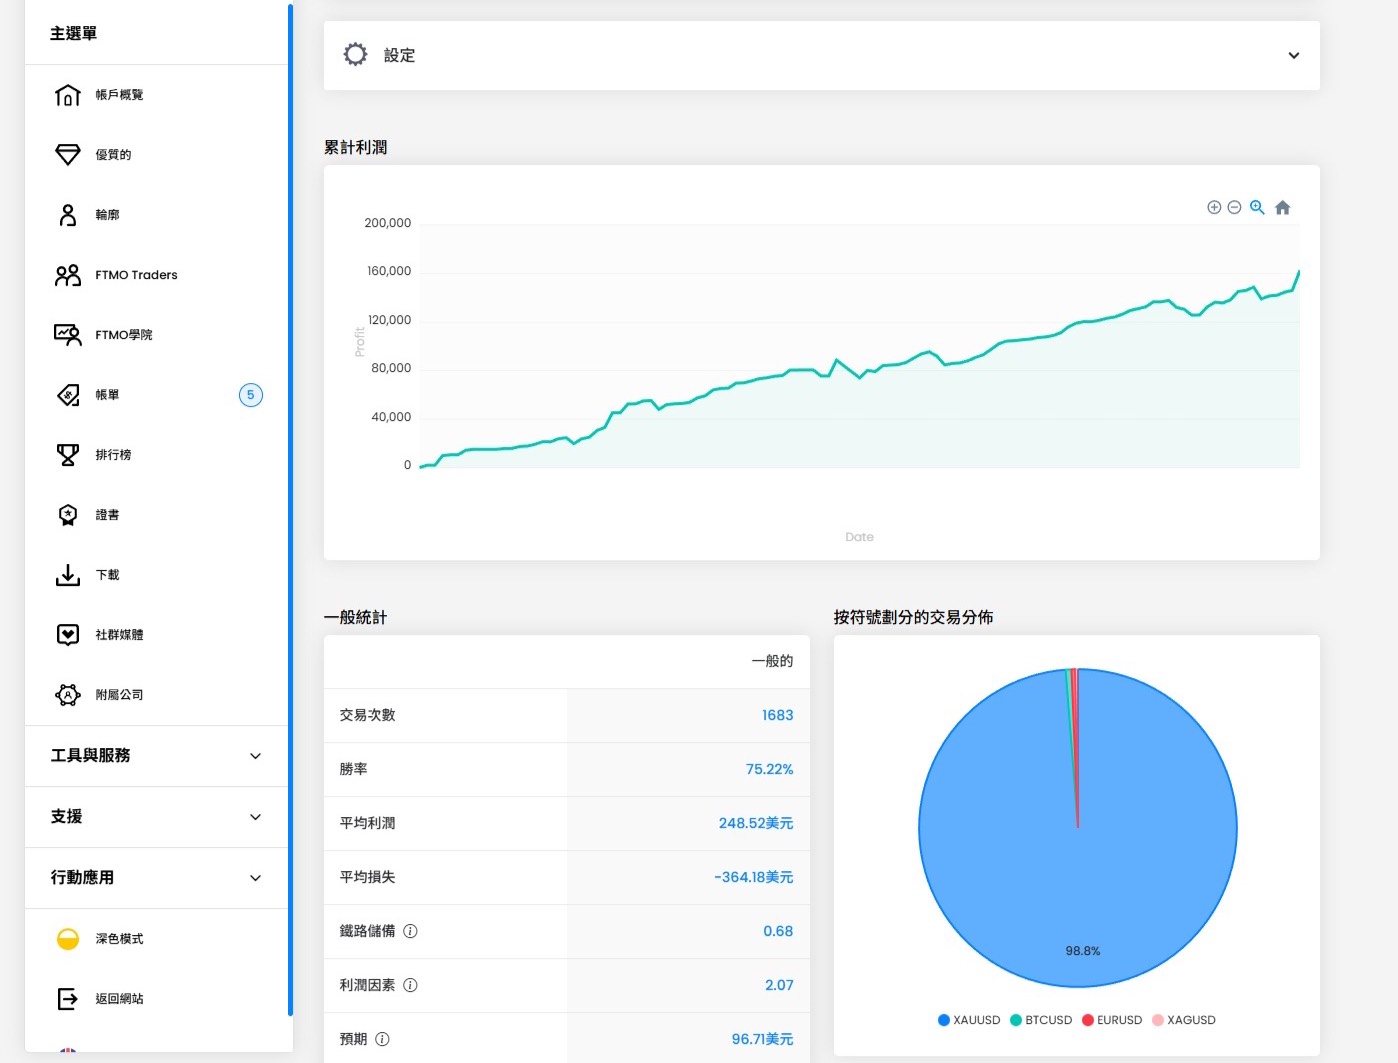
Task: Toggle XAGUSD series in pie legend
Action: point(1184,1020)
